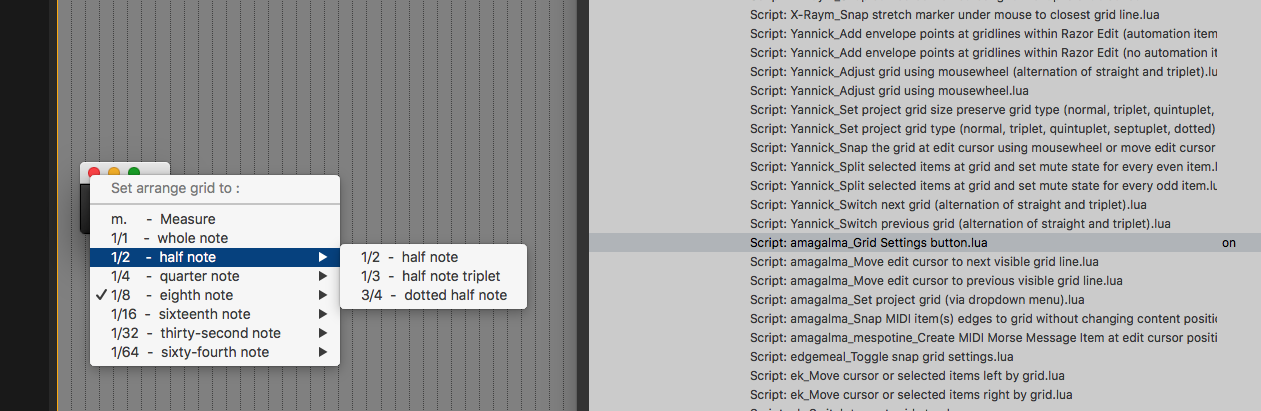Expand the sixteenth note submenu arrow

click(x=322, y=314)
